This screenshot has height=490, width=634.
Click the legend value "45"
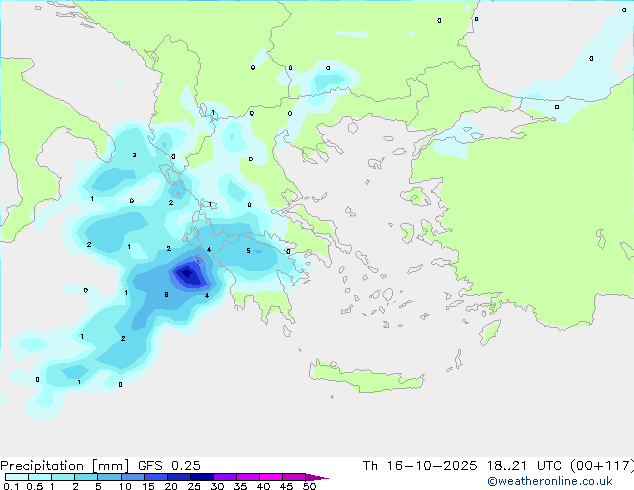click(x=286, y=486)
